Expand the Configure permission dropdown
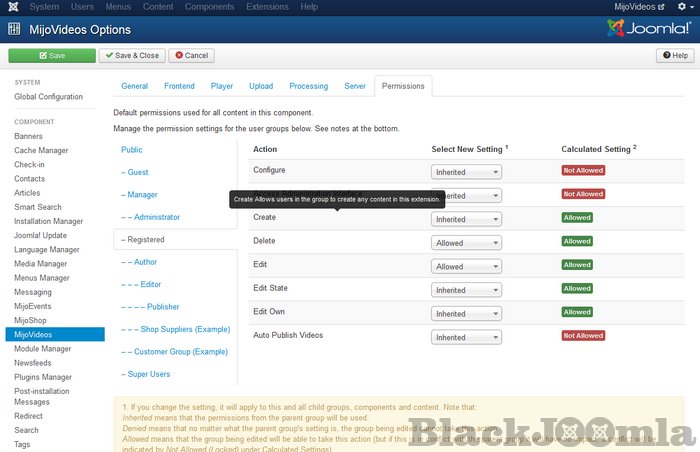The height and width of the screenshot is (452, 700). tap(466, 172)
